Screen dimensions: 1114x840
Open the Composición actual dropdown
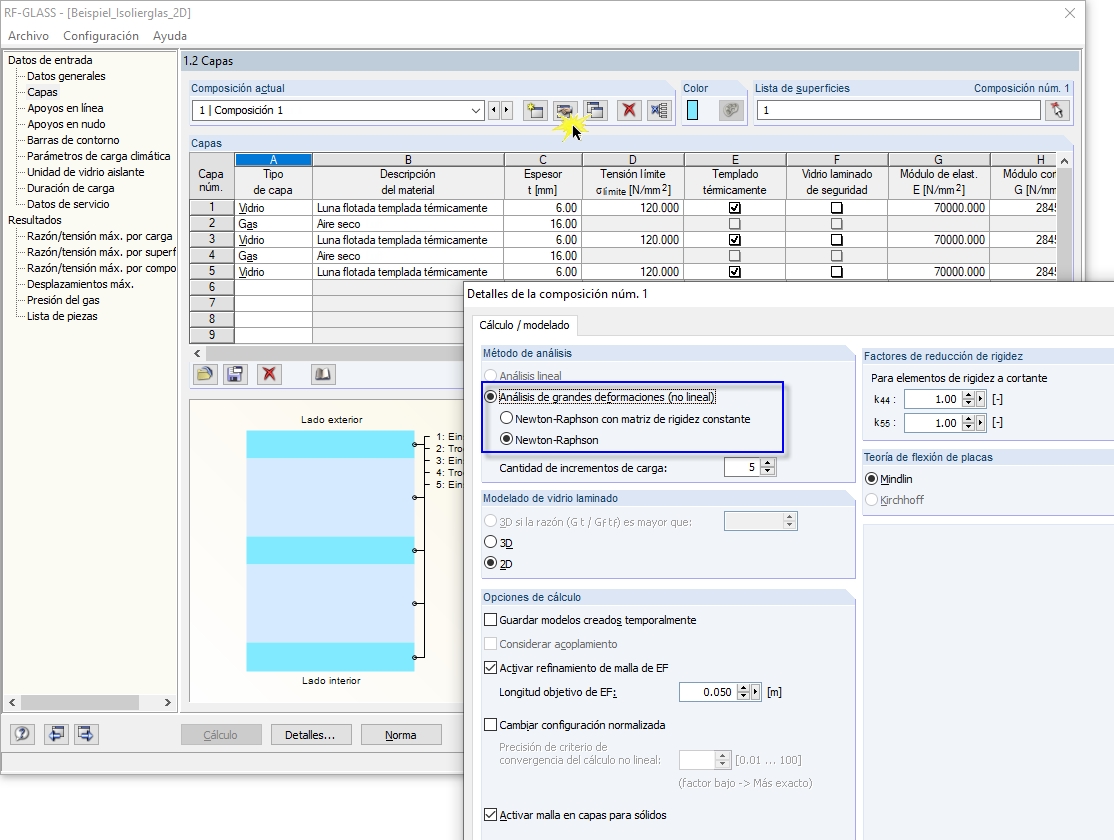pos(475,110)
